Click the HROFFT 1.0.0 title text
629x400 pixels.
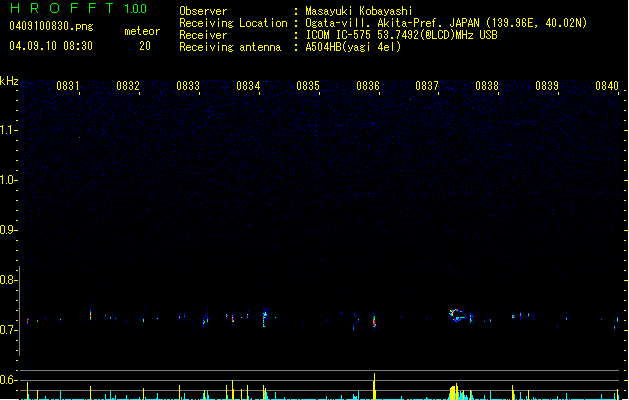pos(79,8)
